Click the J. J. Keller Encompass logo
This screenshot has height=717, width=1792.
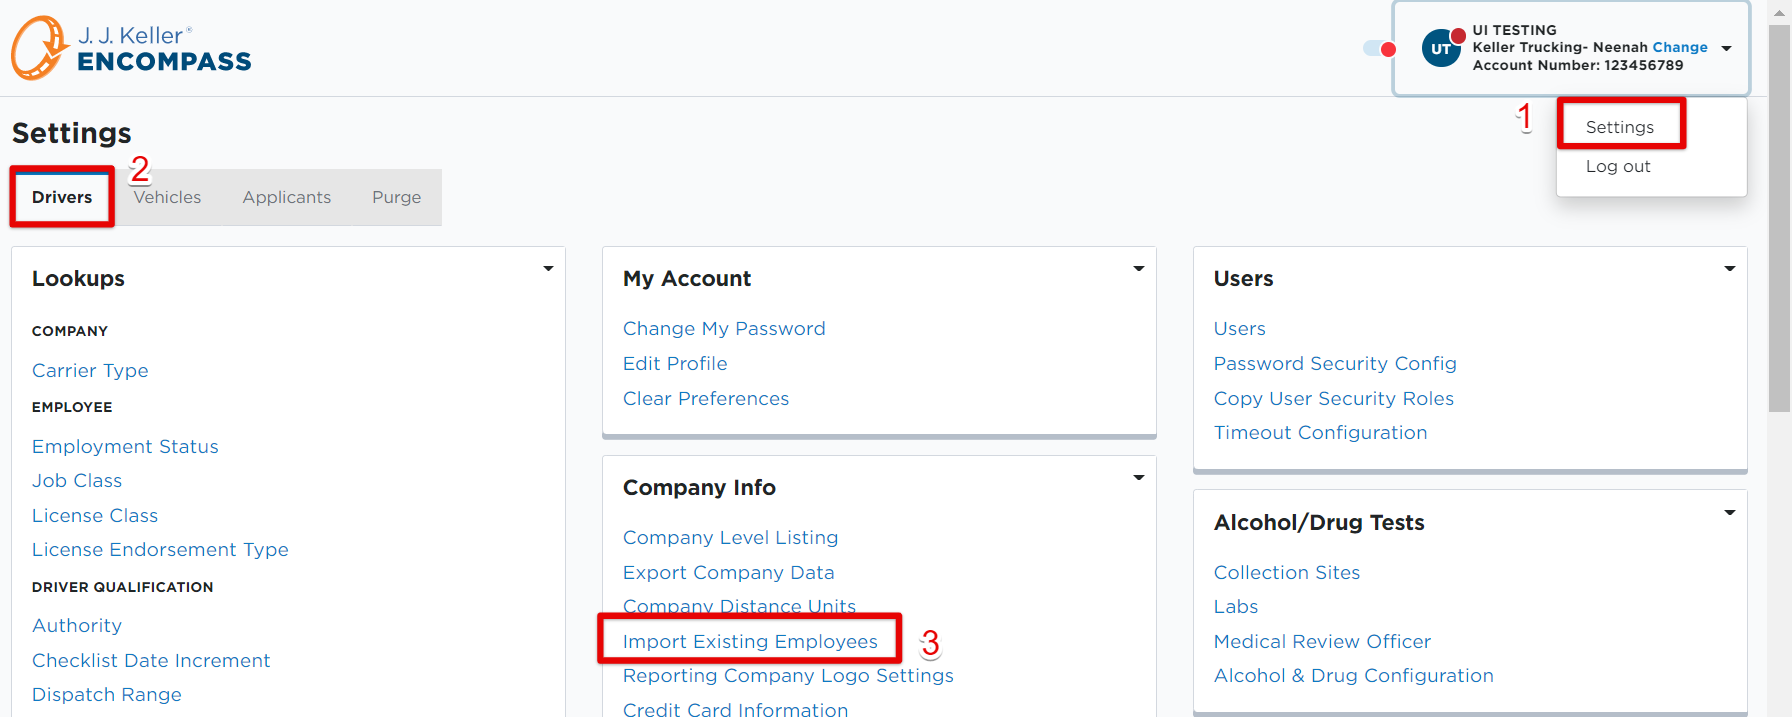(131, 48)
